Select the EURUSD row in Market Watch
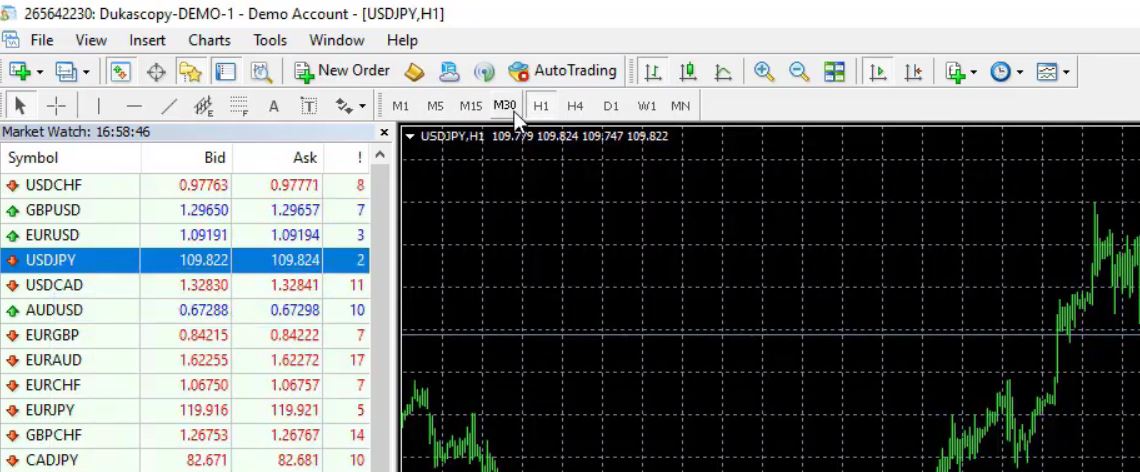This screenshot has height=472, width=1140. 185,235
